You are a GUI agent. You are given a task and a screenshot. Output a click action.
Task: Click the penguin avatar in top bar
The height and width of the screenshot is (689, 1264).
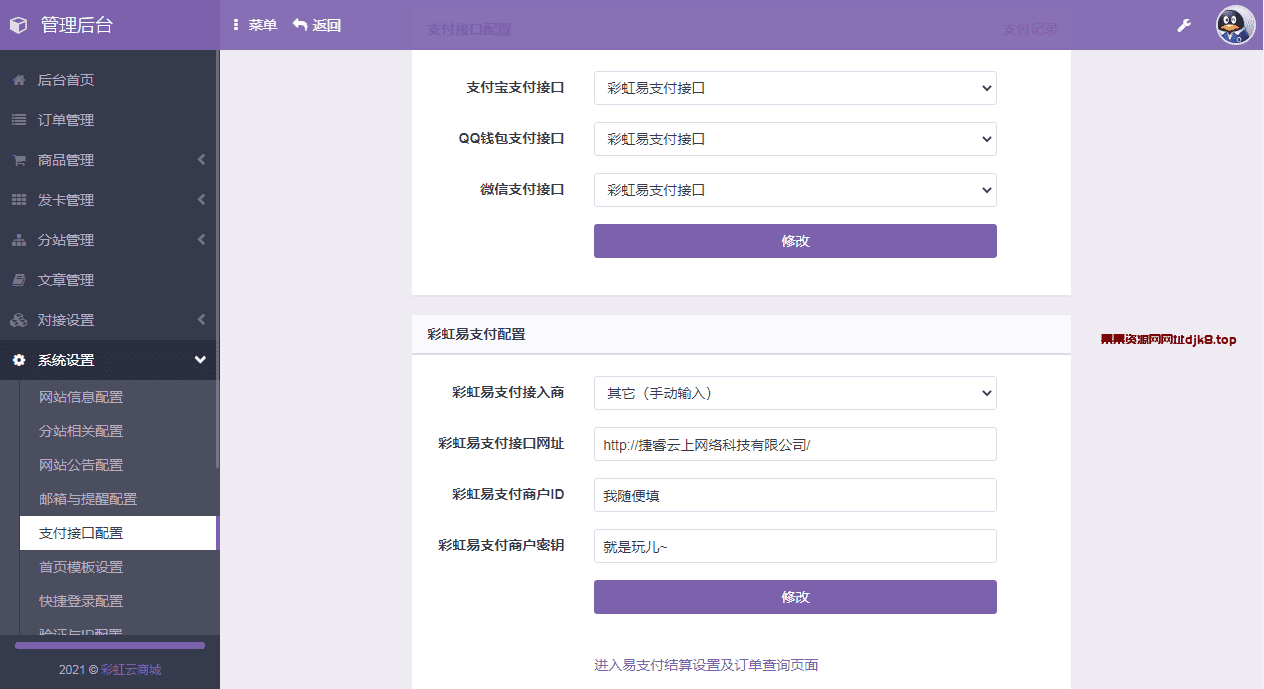click(1235, 25)
